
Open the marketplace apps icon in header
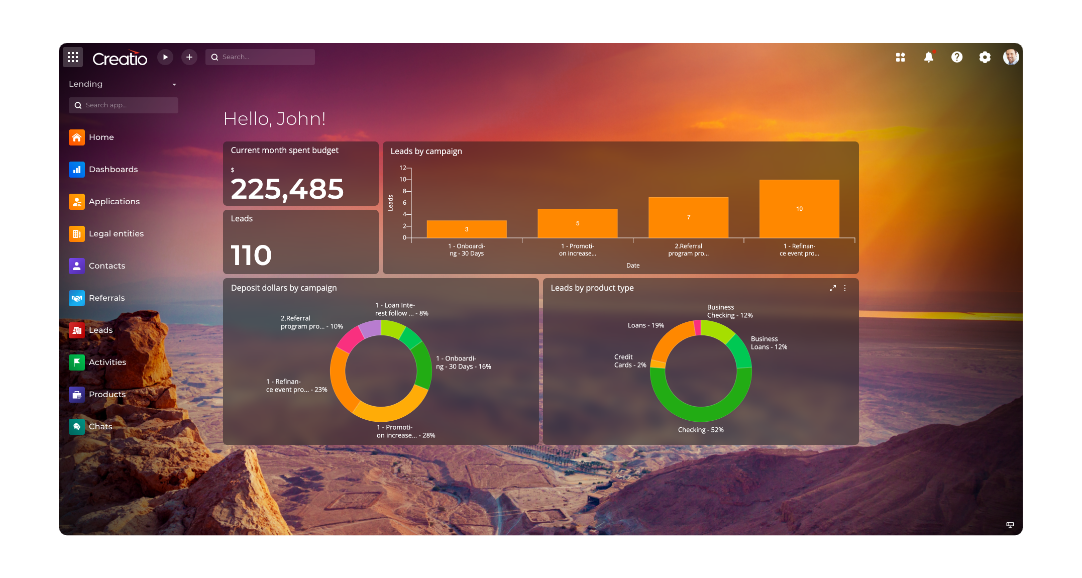[x=900, y=57]
